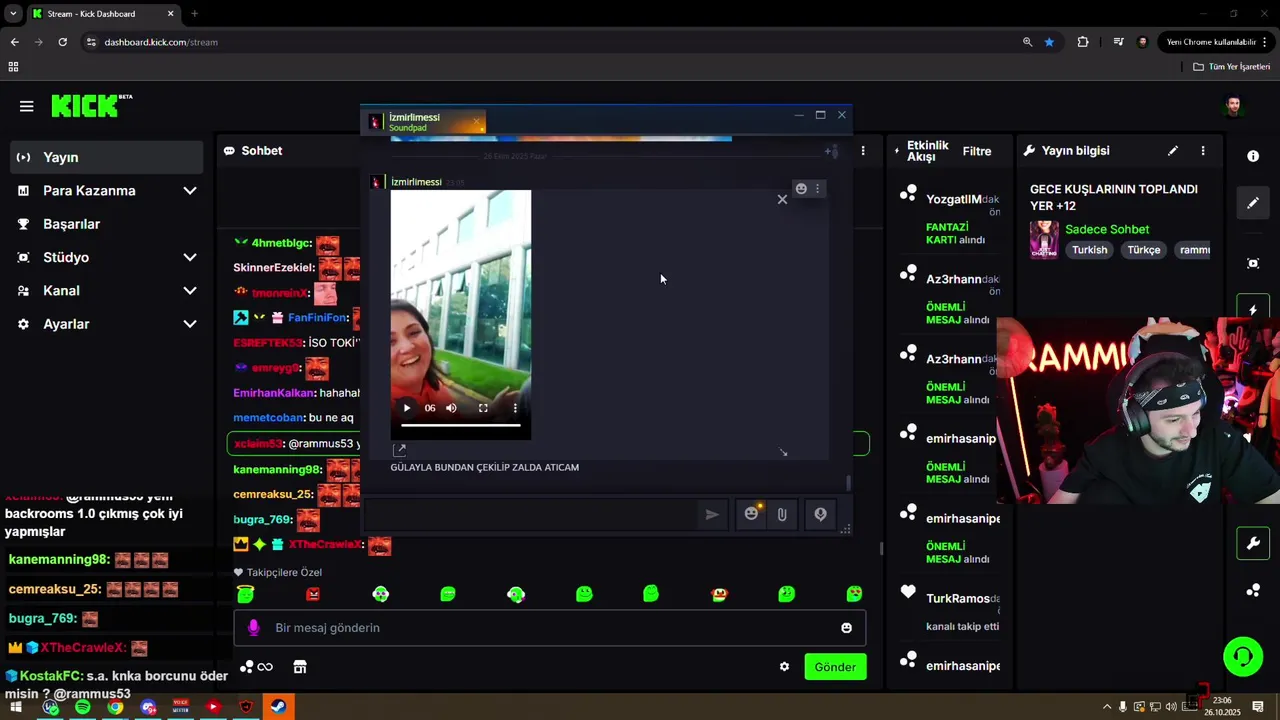Image resolution: width=1280 pixels, height=720 pixels.
Task: Open Windows notification center
Action: point(1258,707)
